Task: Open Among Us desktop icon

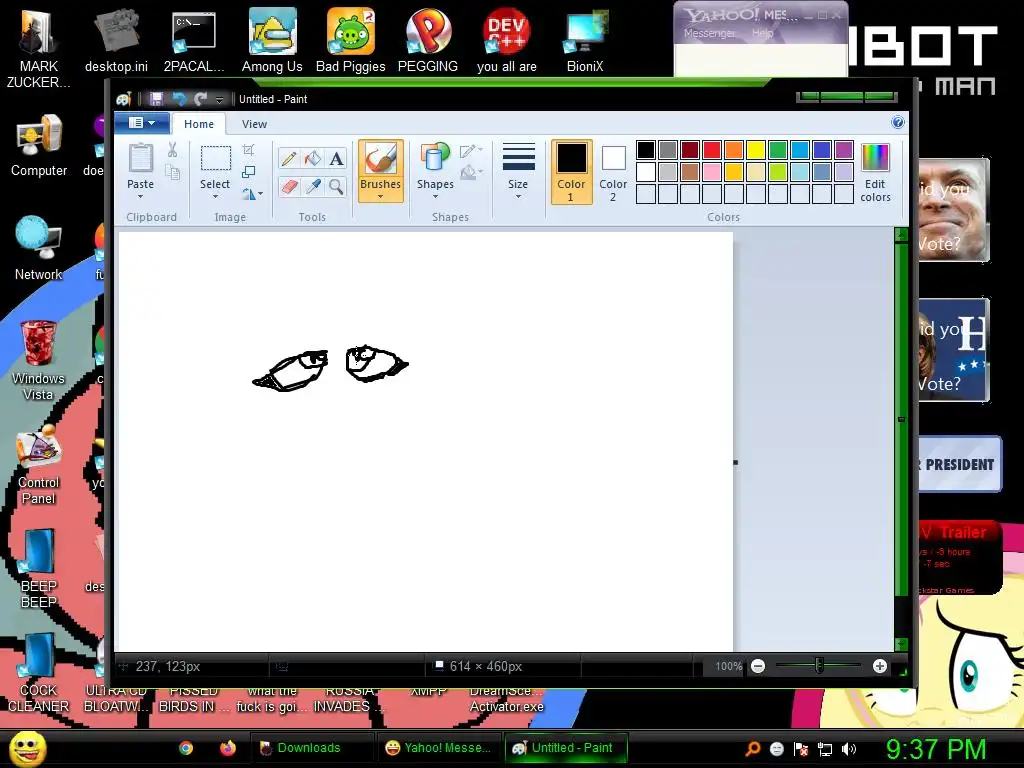Action: (272, 40)
